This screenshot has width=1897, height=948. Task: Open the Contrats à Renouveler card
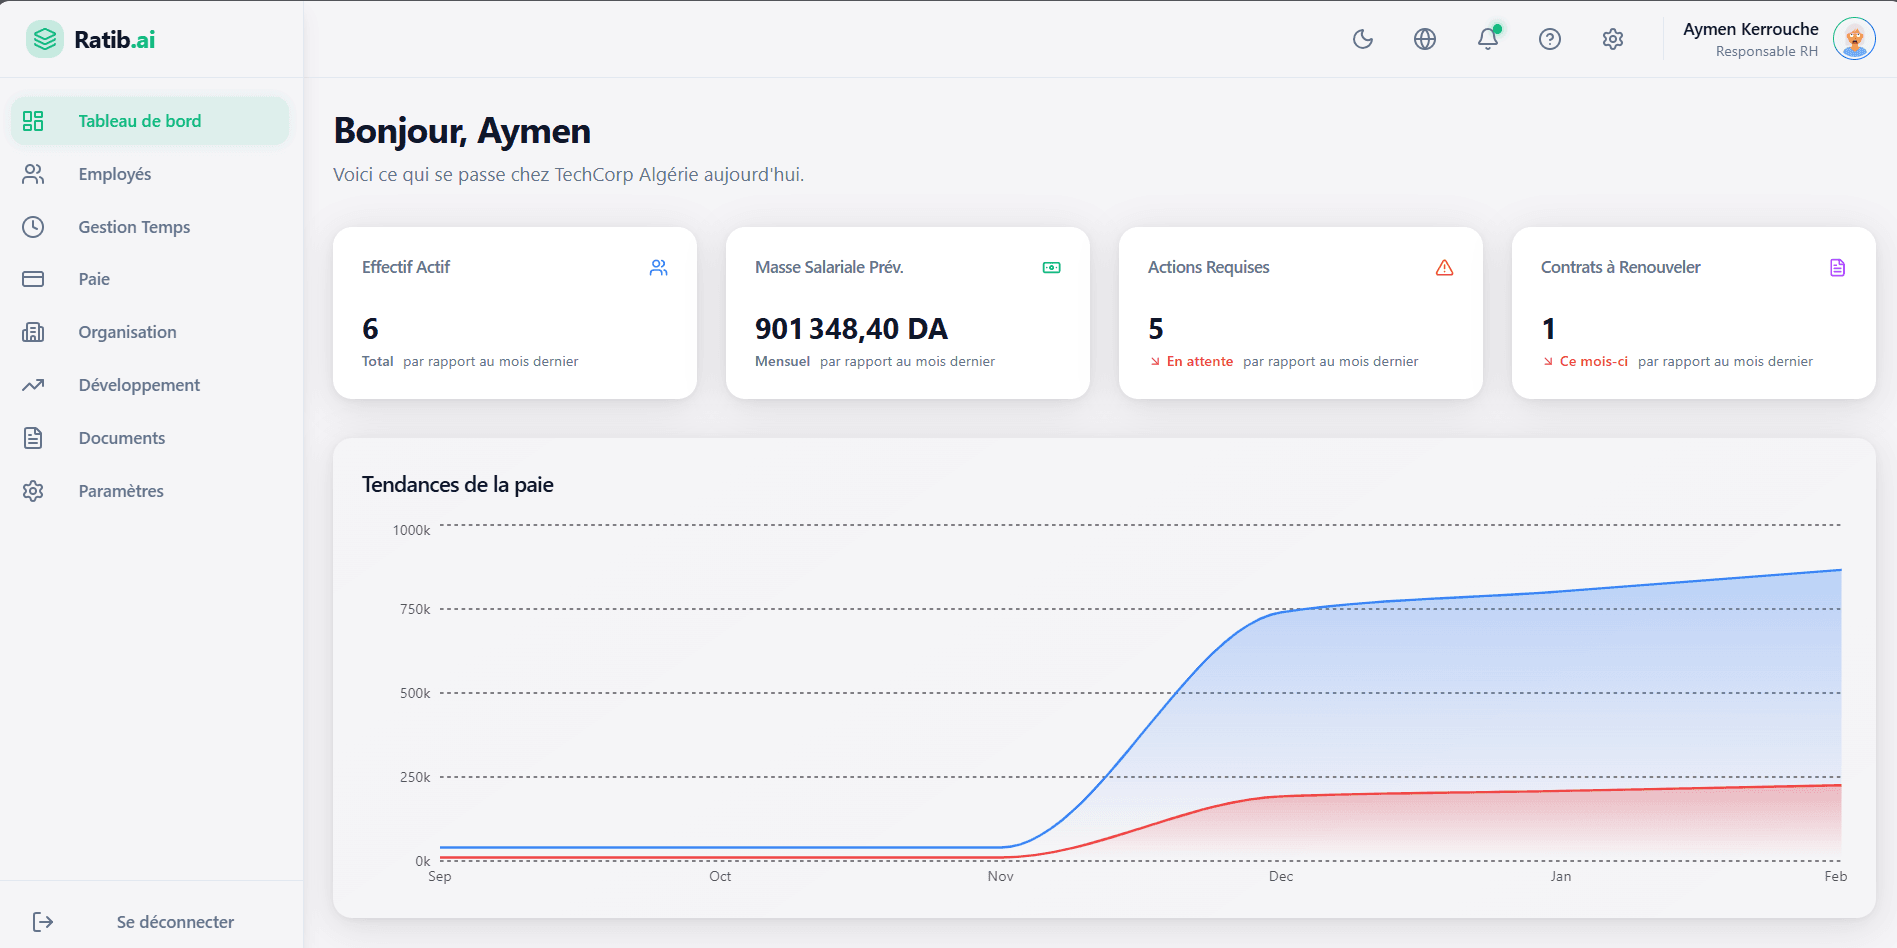click(x=1693, y=313)
